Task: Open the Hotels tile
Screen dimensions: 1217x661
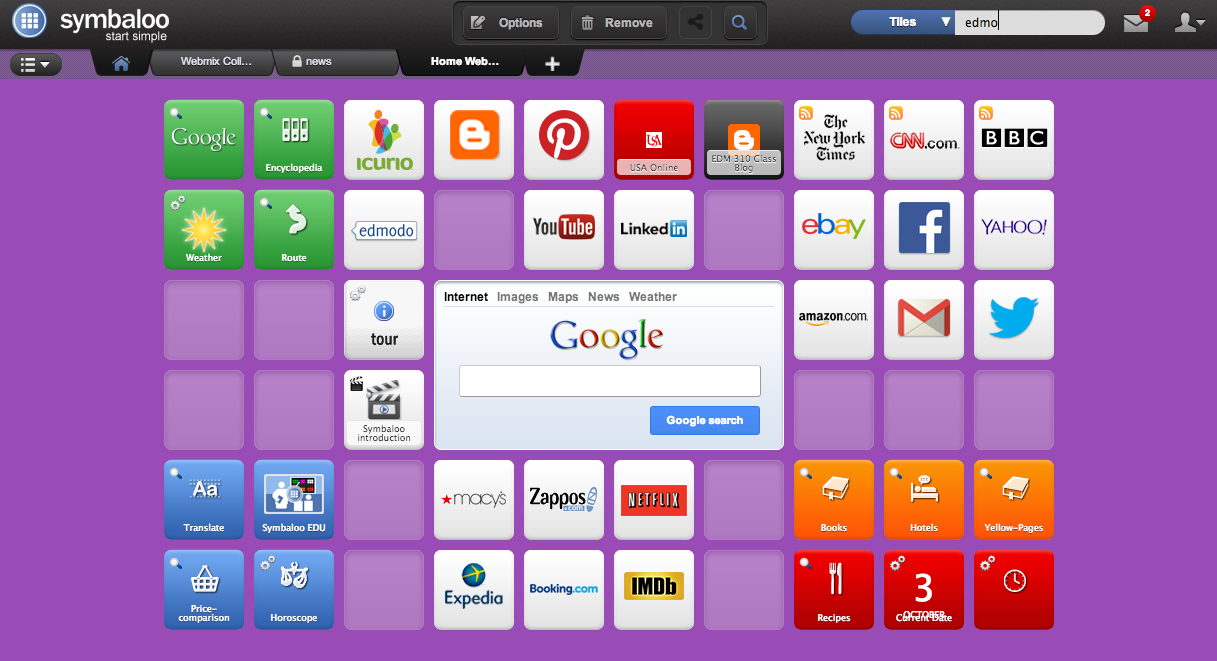Action: click(x=924, y=500)
